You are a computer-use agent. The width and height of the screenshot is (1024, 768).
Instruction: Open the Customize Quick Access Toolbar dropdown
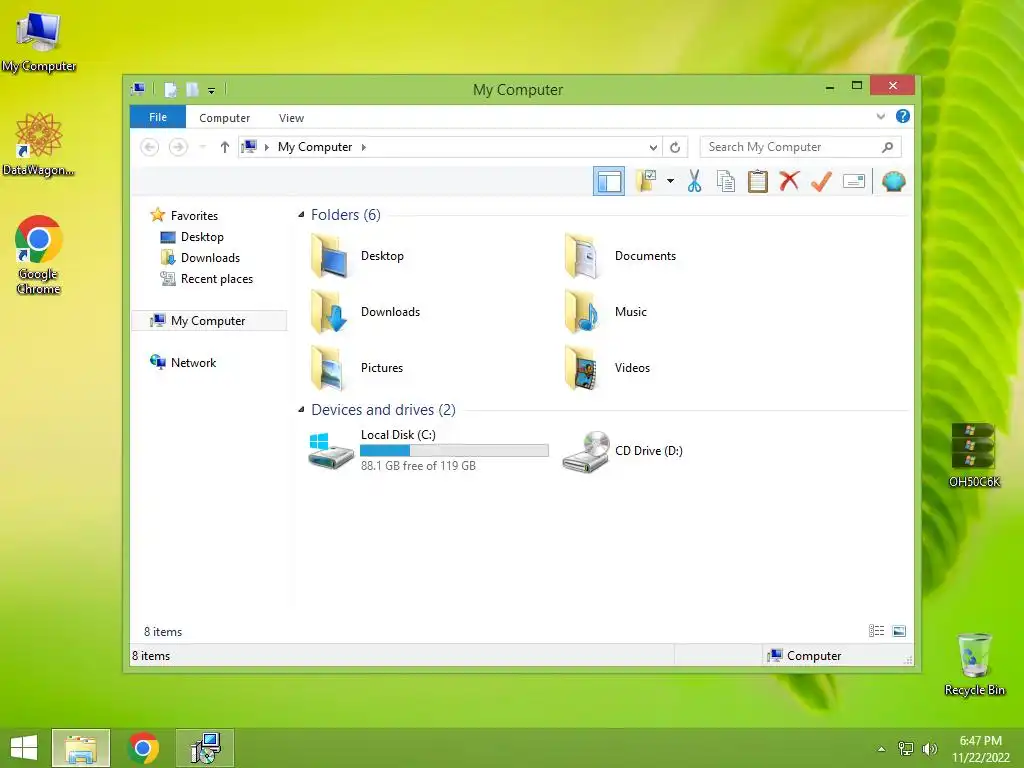212,90
